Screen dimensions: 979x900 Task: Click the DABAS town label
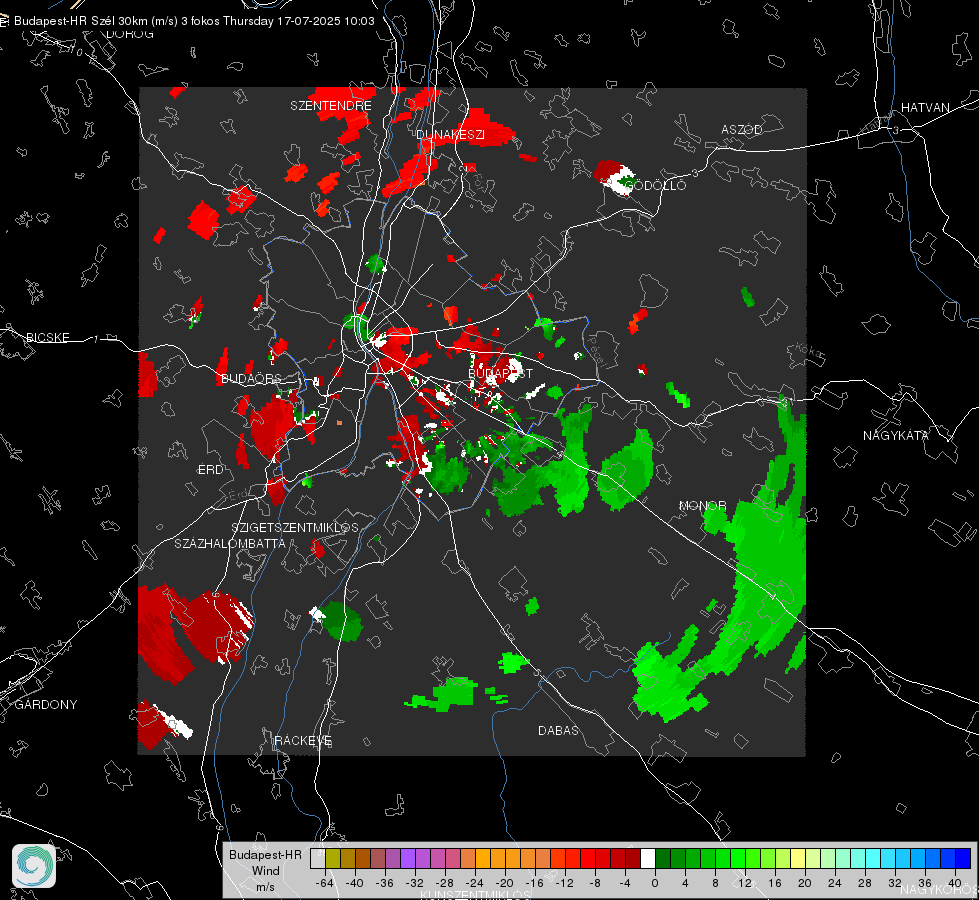[558, 731]
